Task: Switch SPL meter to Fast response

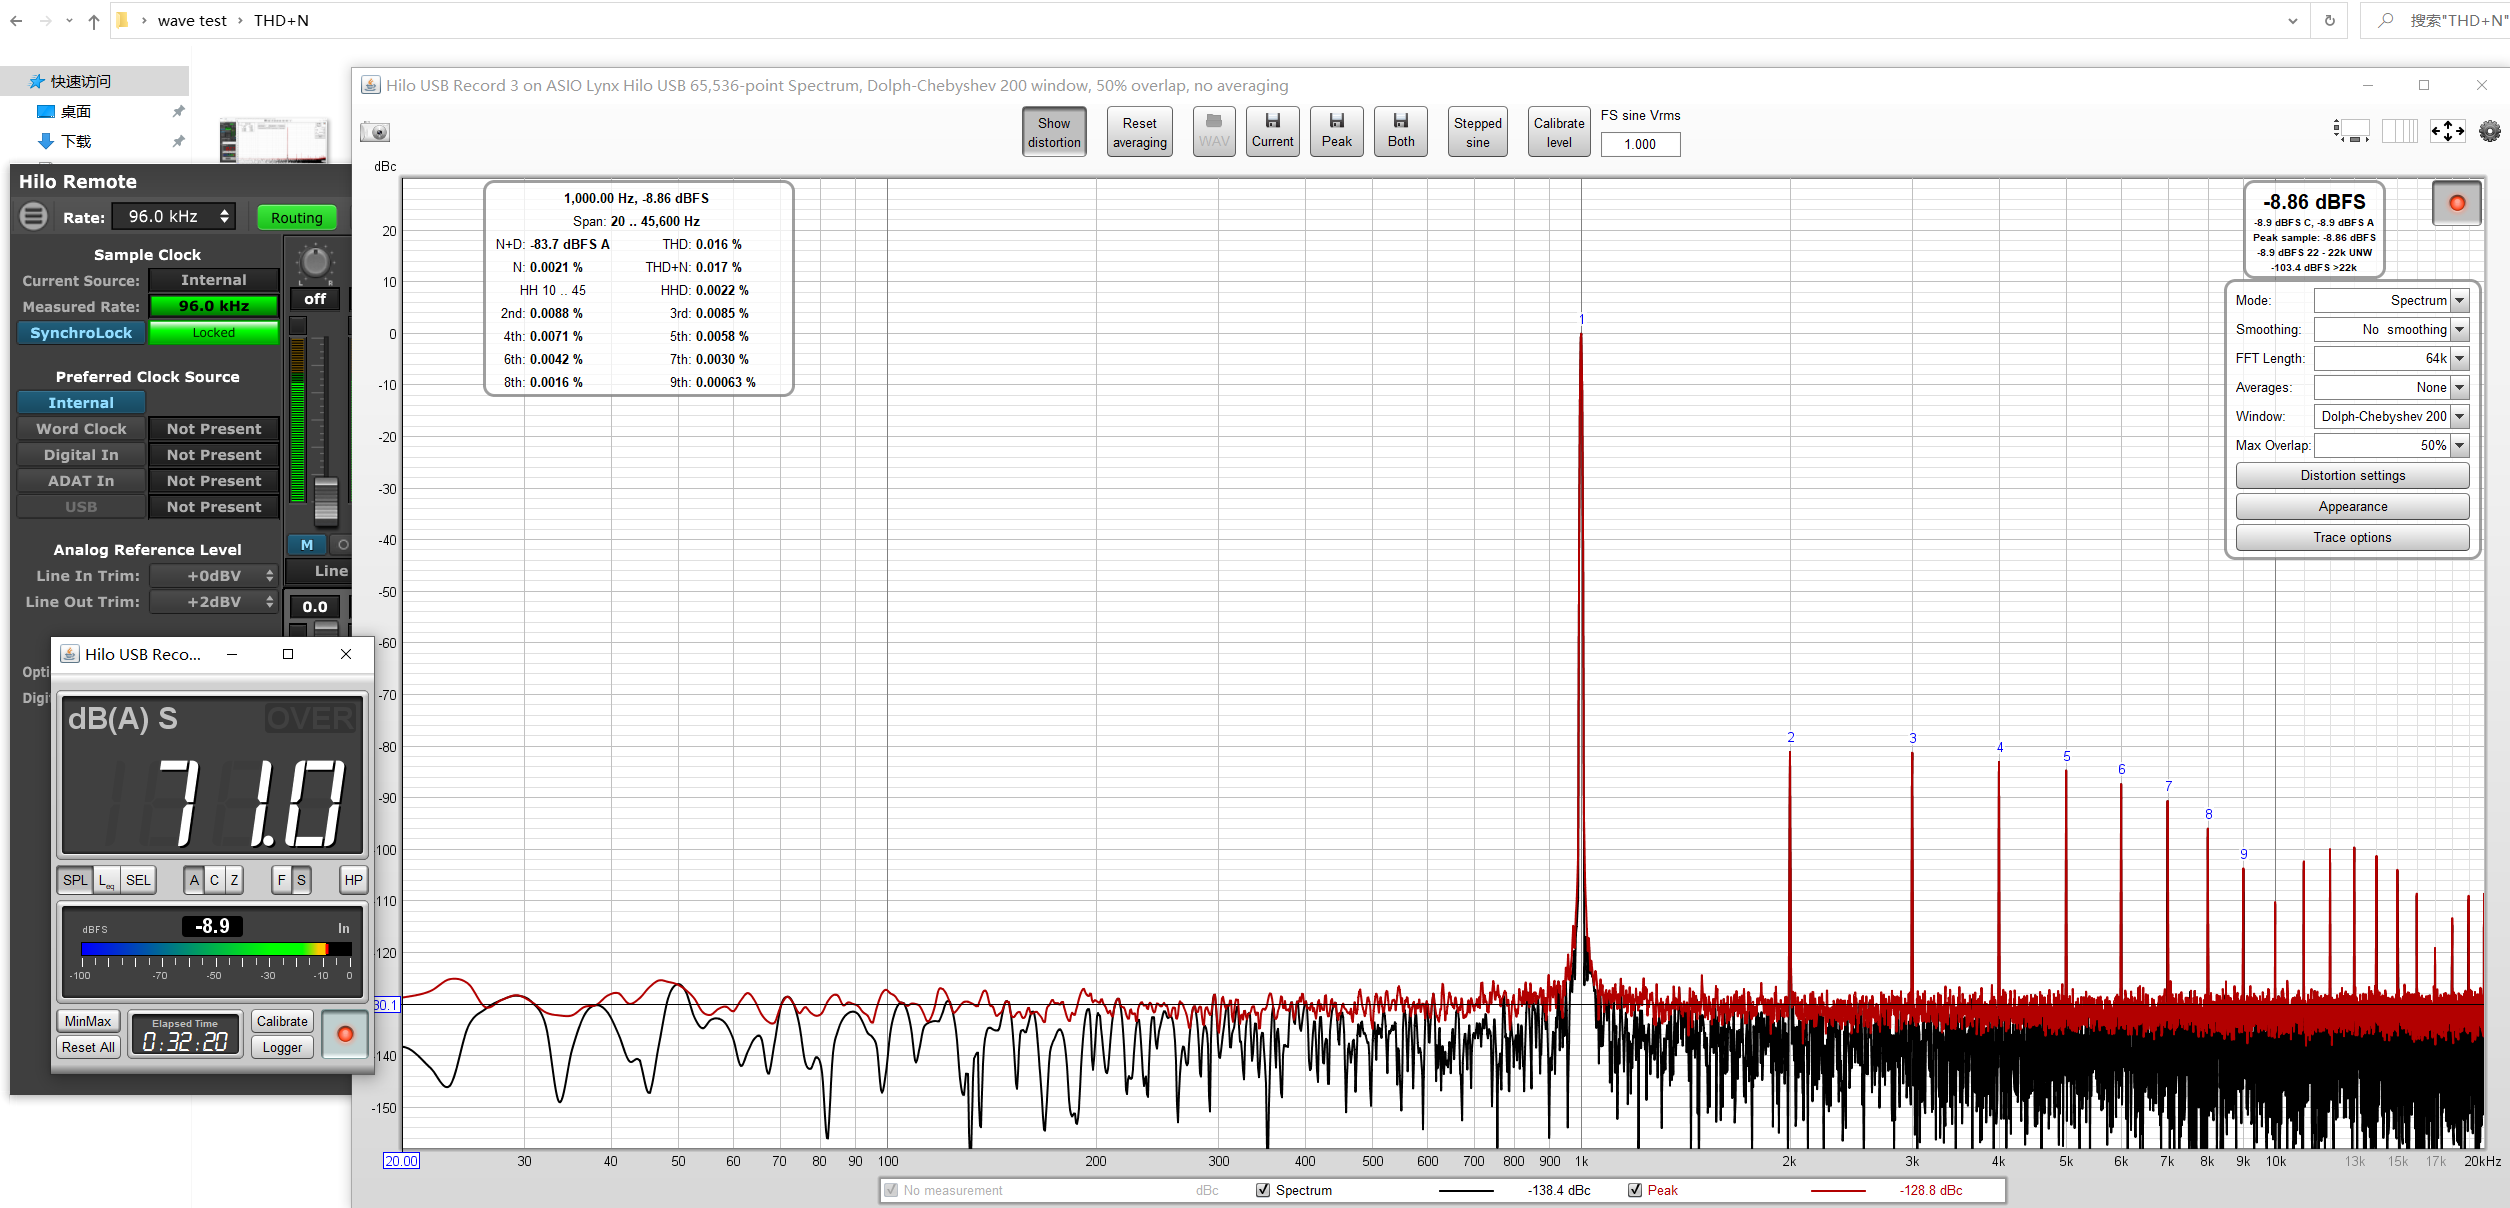Action: coord(281,880)
